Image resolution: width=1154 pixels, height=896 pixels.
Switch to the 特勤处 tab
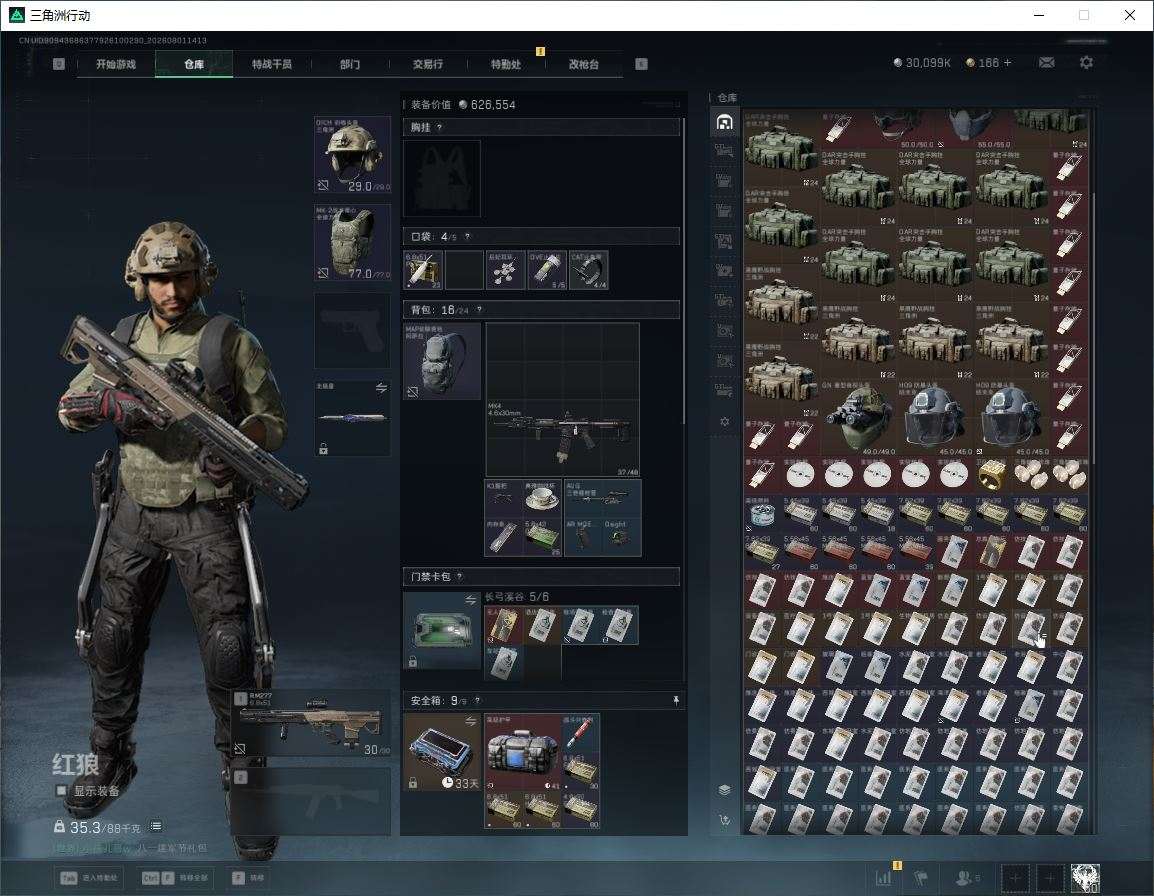tap(506, 64)
